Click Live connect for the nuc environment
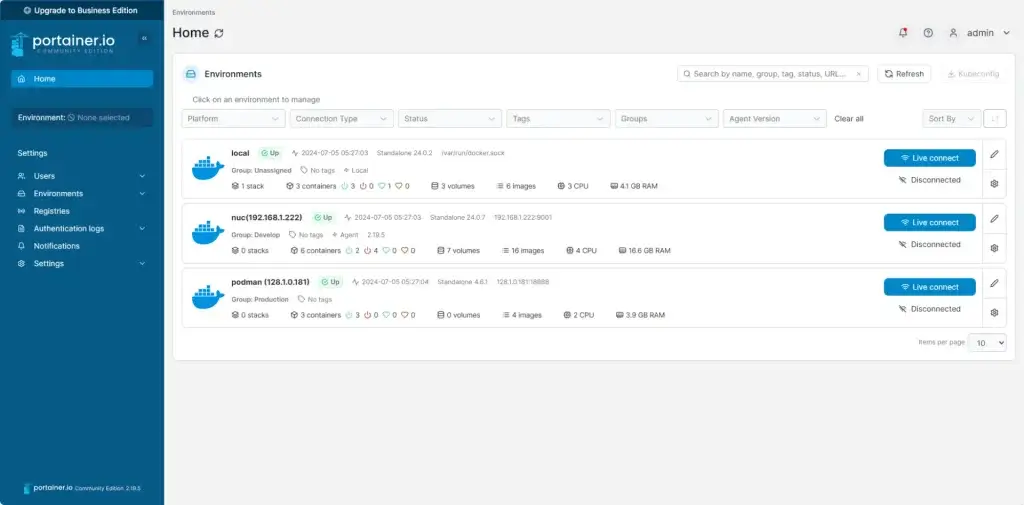 (929, 223)
